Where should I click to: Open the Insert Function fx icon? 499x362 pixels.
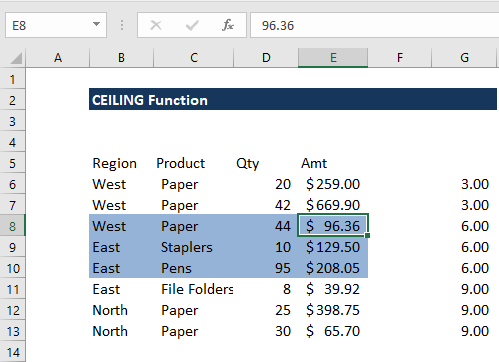tap(228, 25)
